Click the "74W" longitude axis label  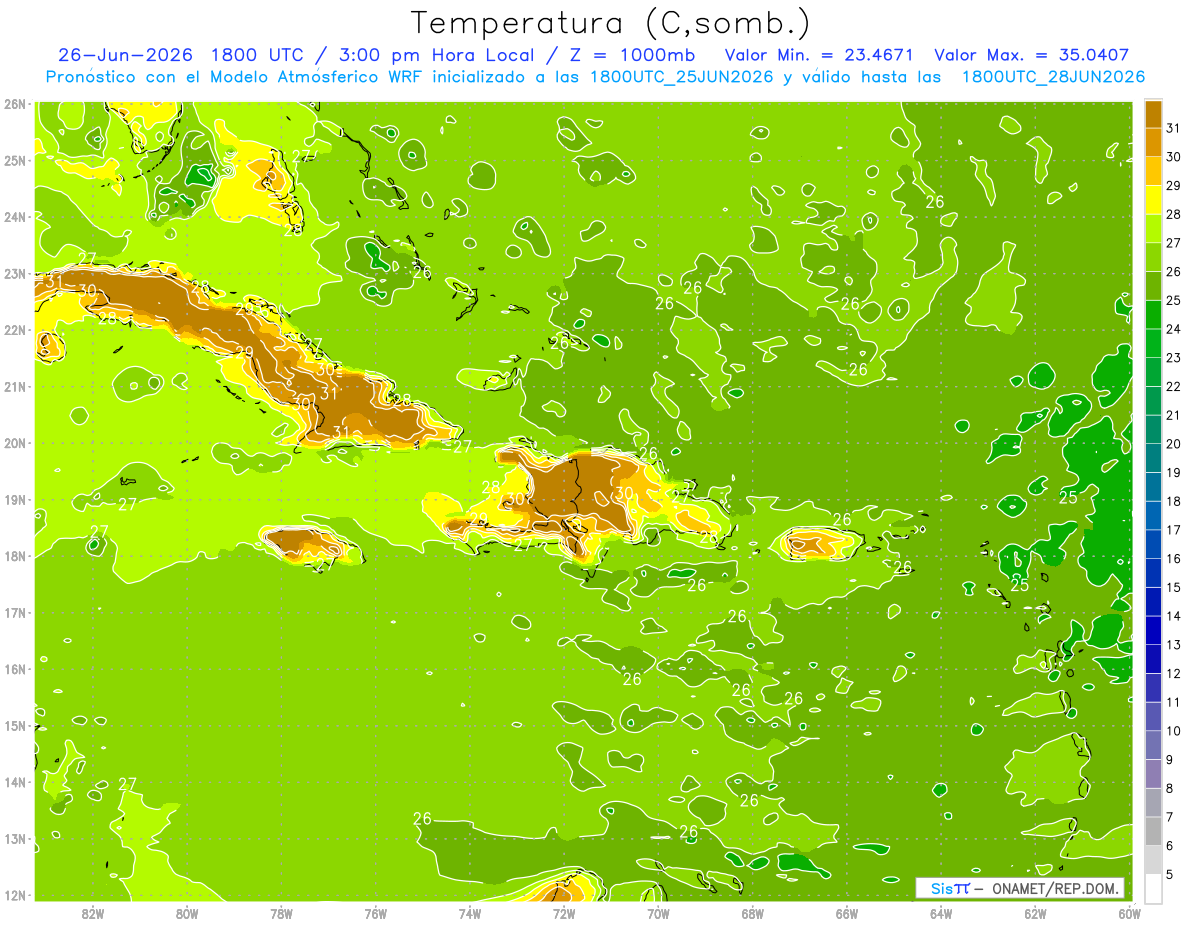[470, 912]
